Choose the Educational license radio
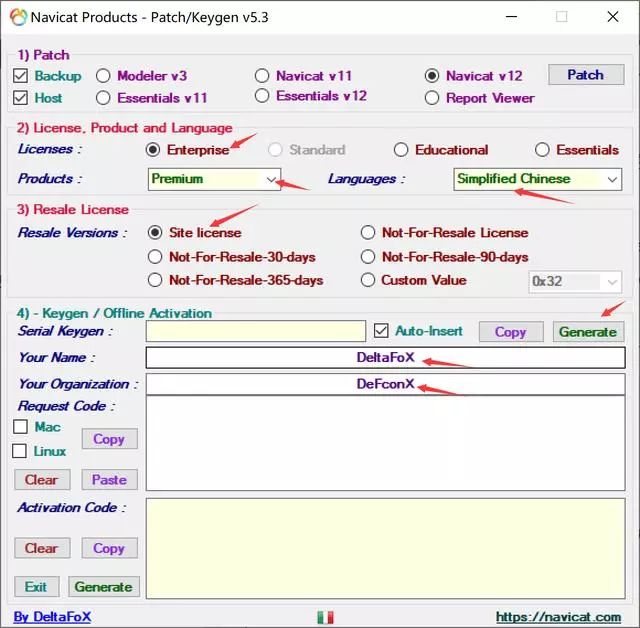640x628 pixels. pyautogui.click(x=401, y=150)
